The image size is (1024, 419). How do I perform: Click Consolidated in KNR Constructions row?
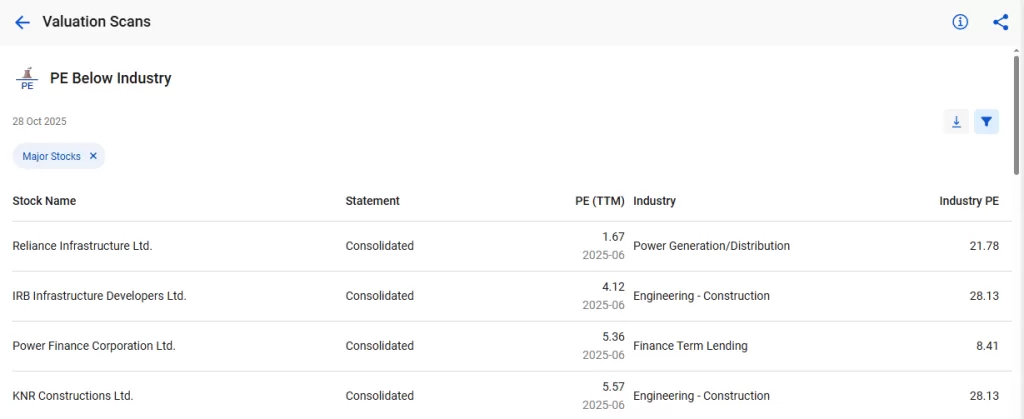[x=379, y=396]
